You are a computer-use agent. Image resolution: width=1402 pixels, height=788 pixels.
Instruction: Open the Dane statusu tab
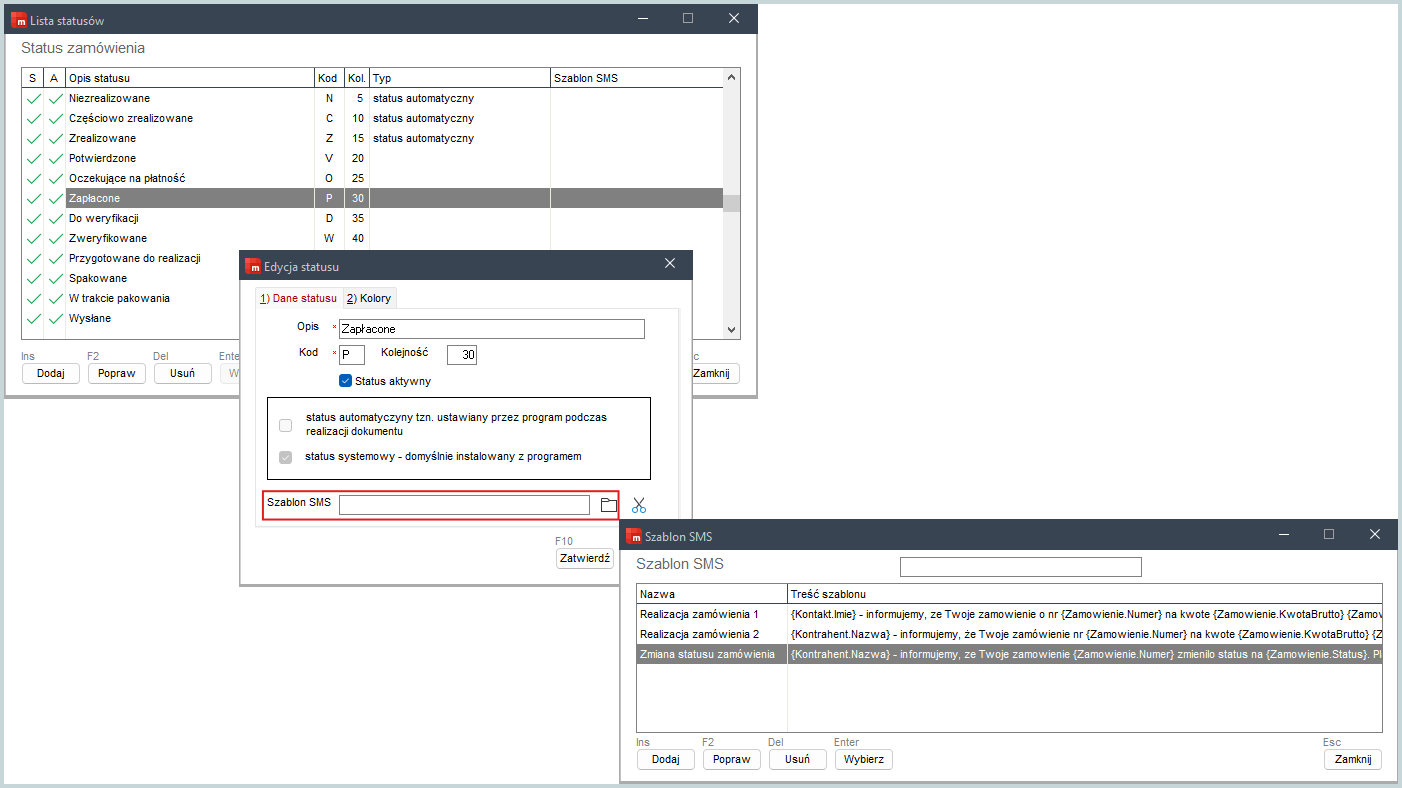tap(299, 298)
